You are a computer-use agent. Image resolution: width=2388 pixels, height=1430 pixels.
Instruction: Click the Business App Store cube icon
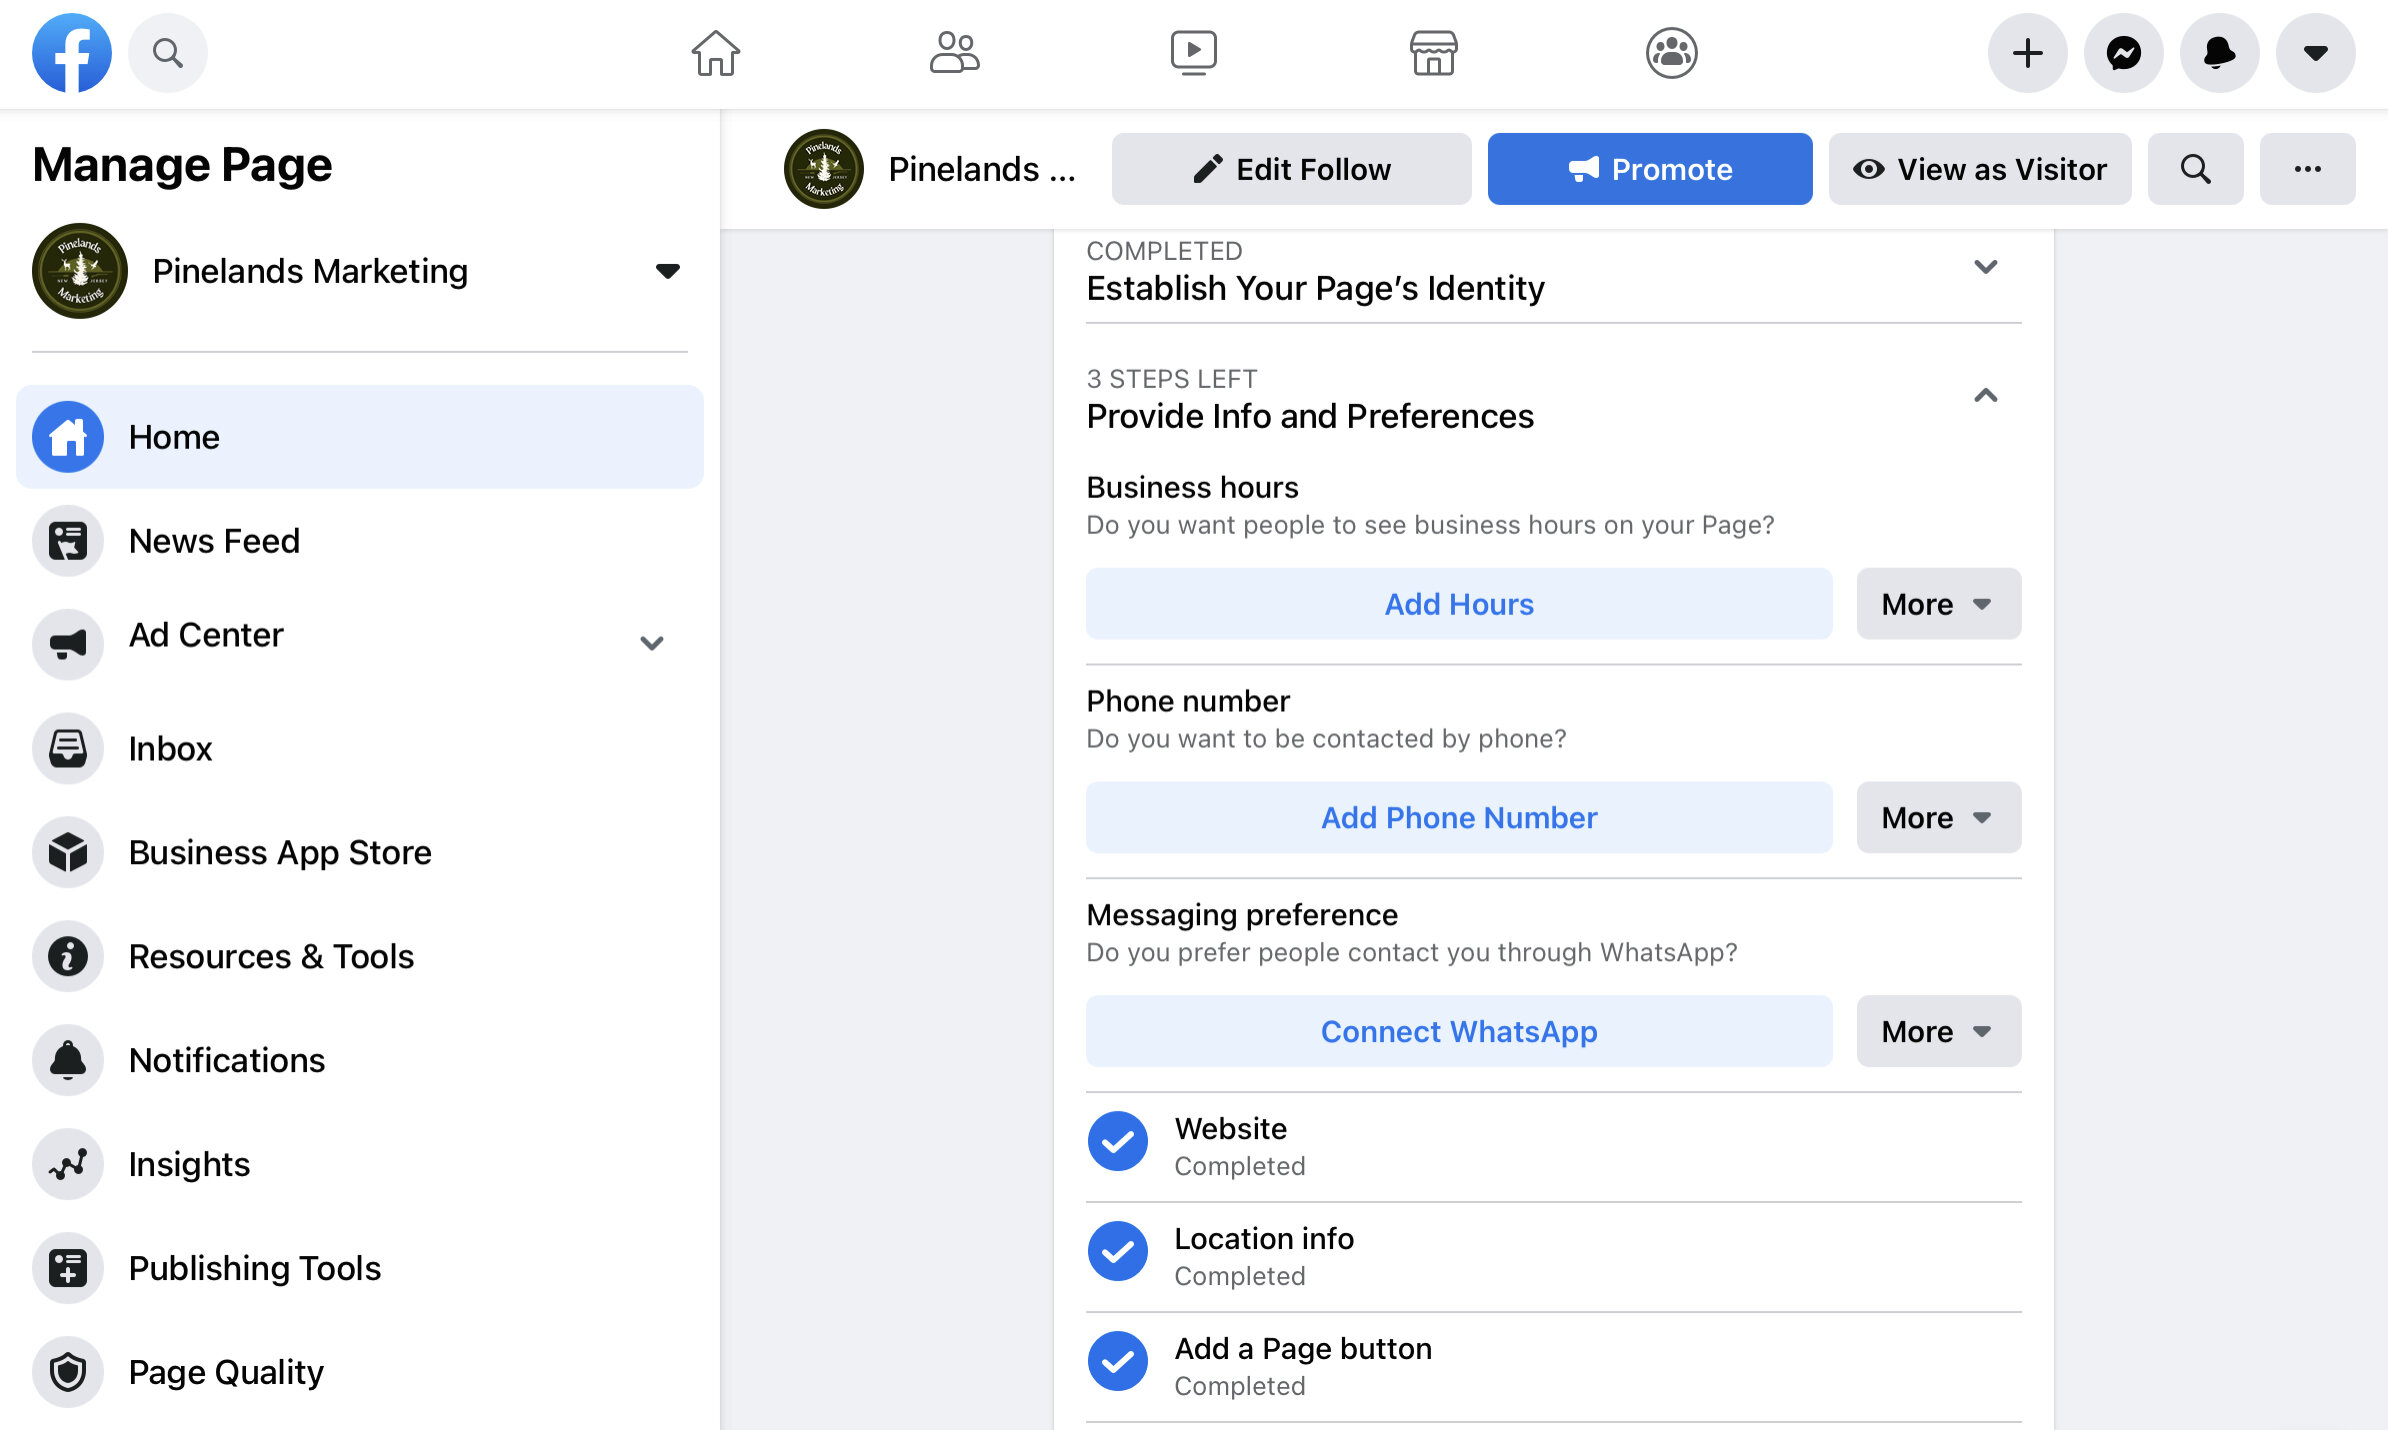(x=68, y=852)
